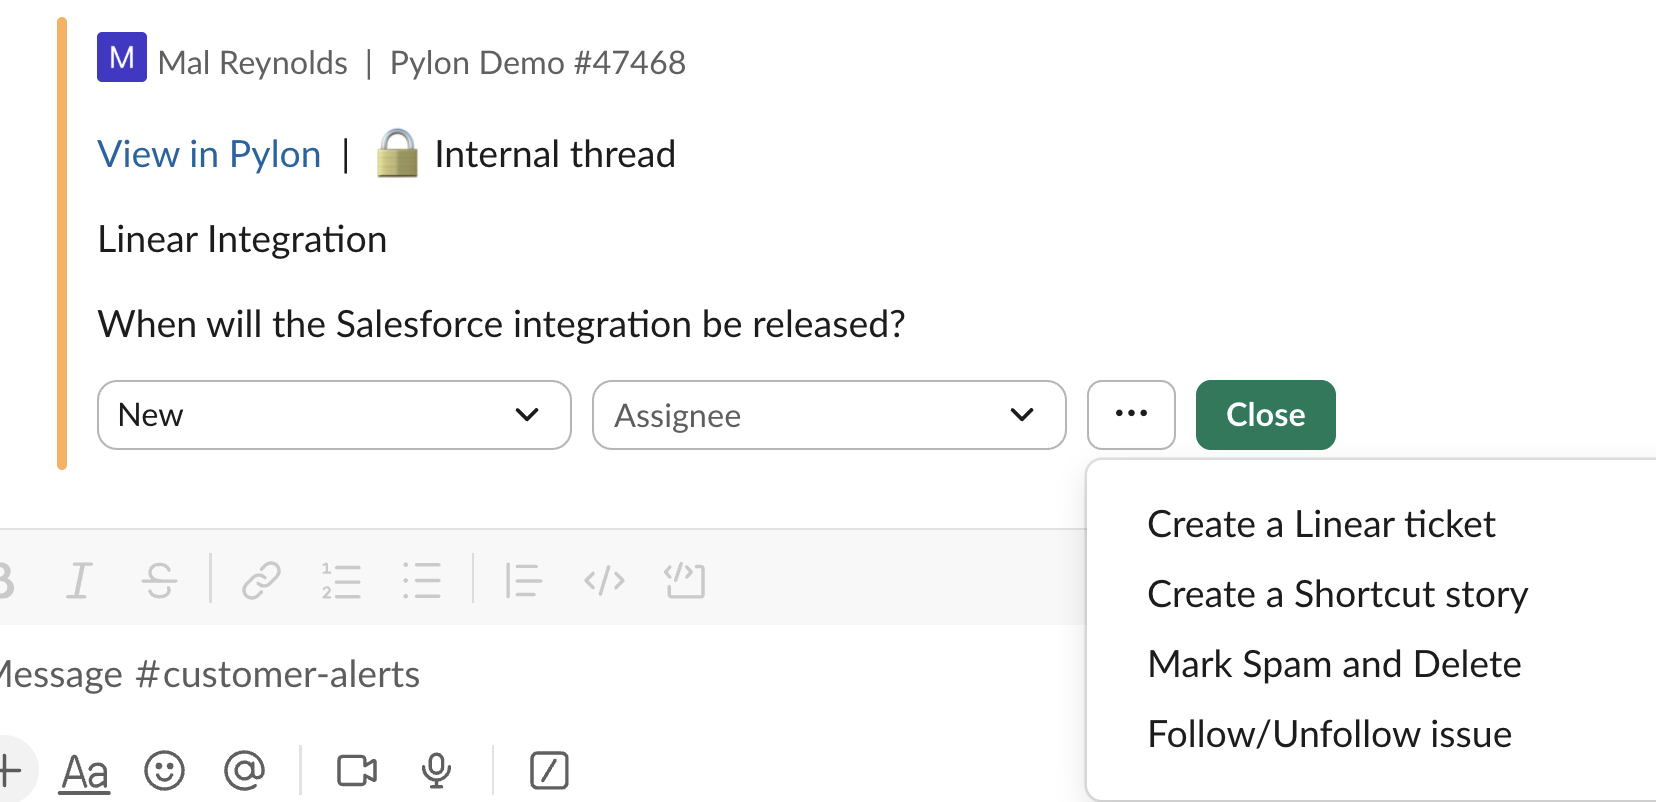Start an ordered numbered list
1656x802 pixels.
coord(341,580)
